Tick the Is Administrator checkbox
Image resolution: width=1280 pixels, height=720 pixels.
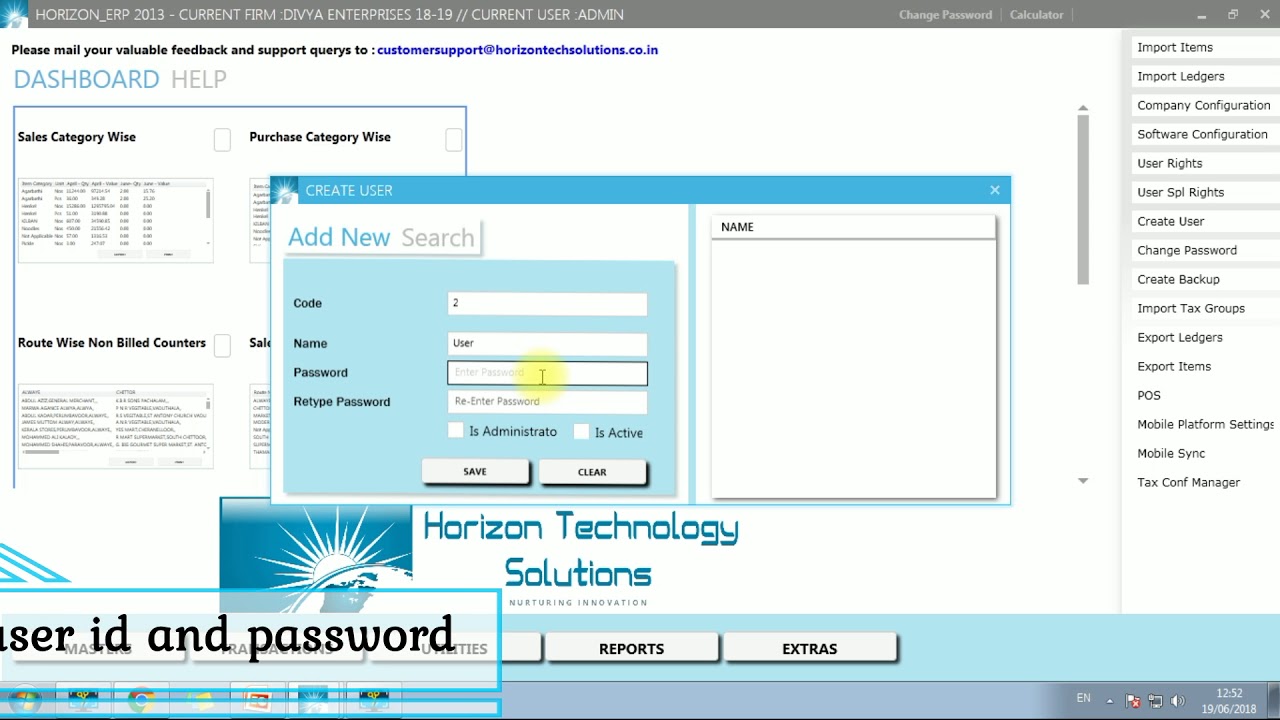456,430
